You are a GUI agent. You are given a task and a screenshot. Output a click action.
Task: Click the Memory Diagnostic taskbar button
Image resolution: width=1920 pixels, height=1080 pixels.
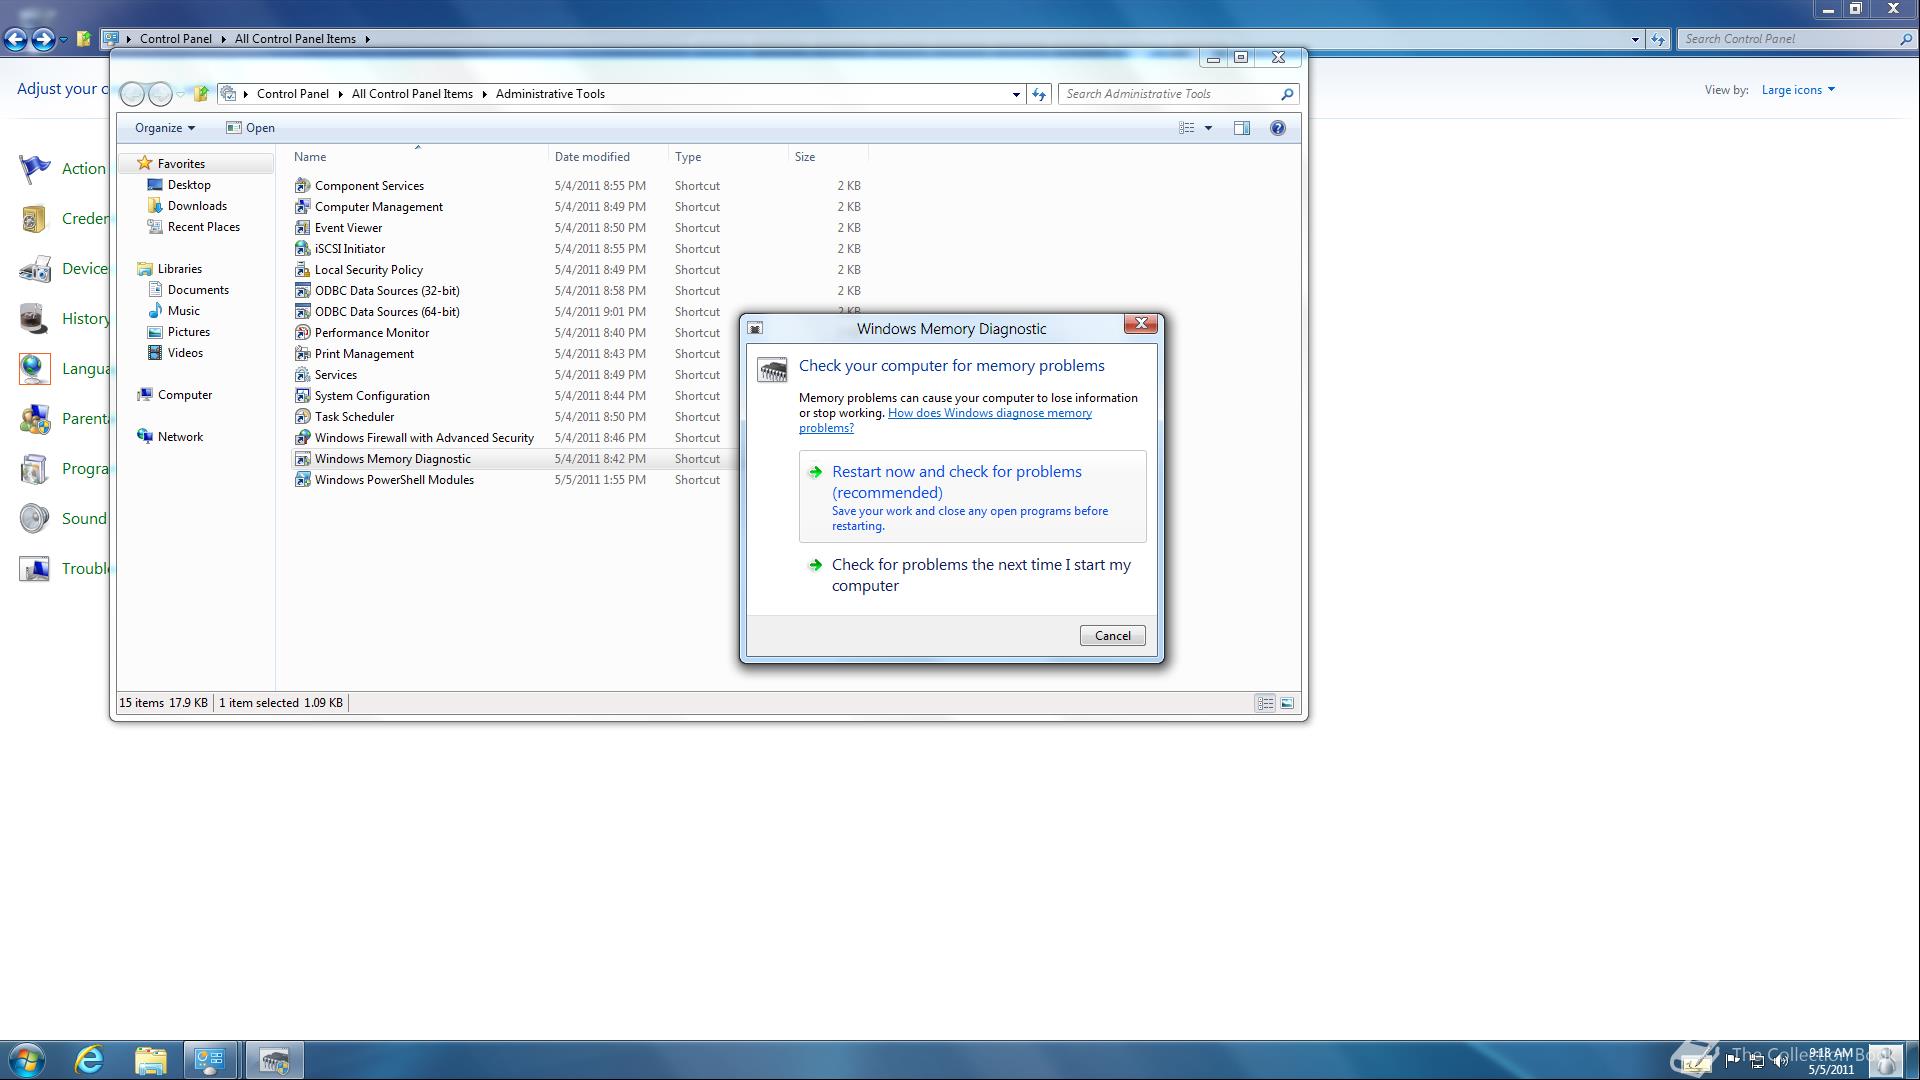tap(274, 1060)
